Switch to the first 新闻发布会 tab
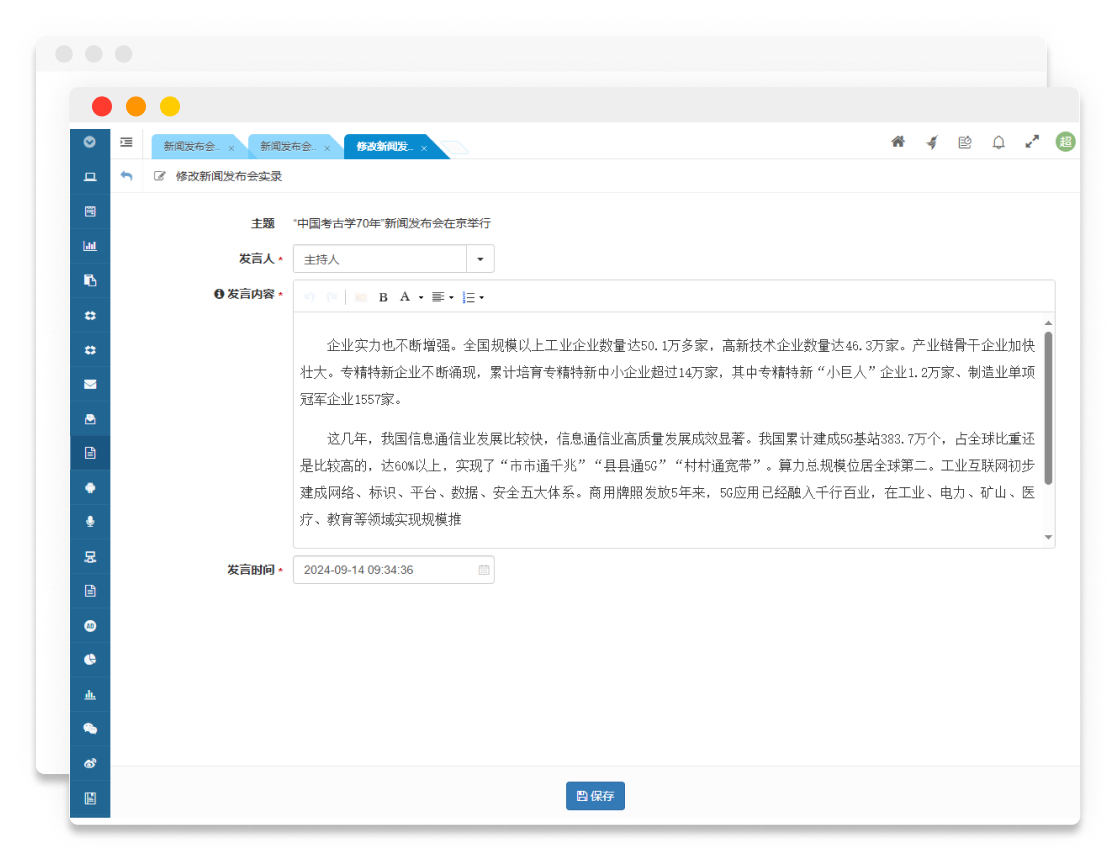1115x860 pixels. (x=192, y=147)
